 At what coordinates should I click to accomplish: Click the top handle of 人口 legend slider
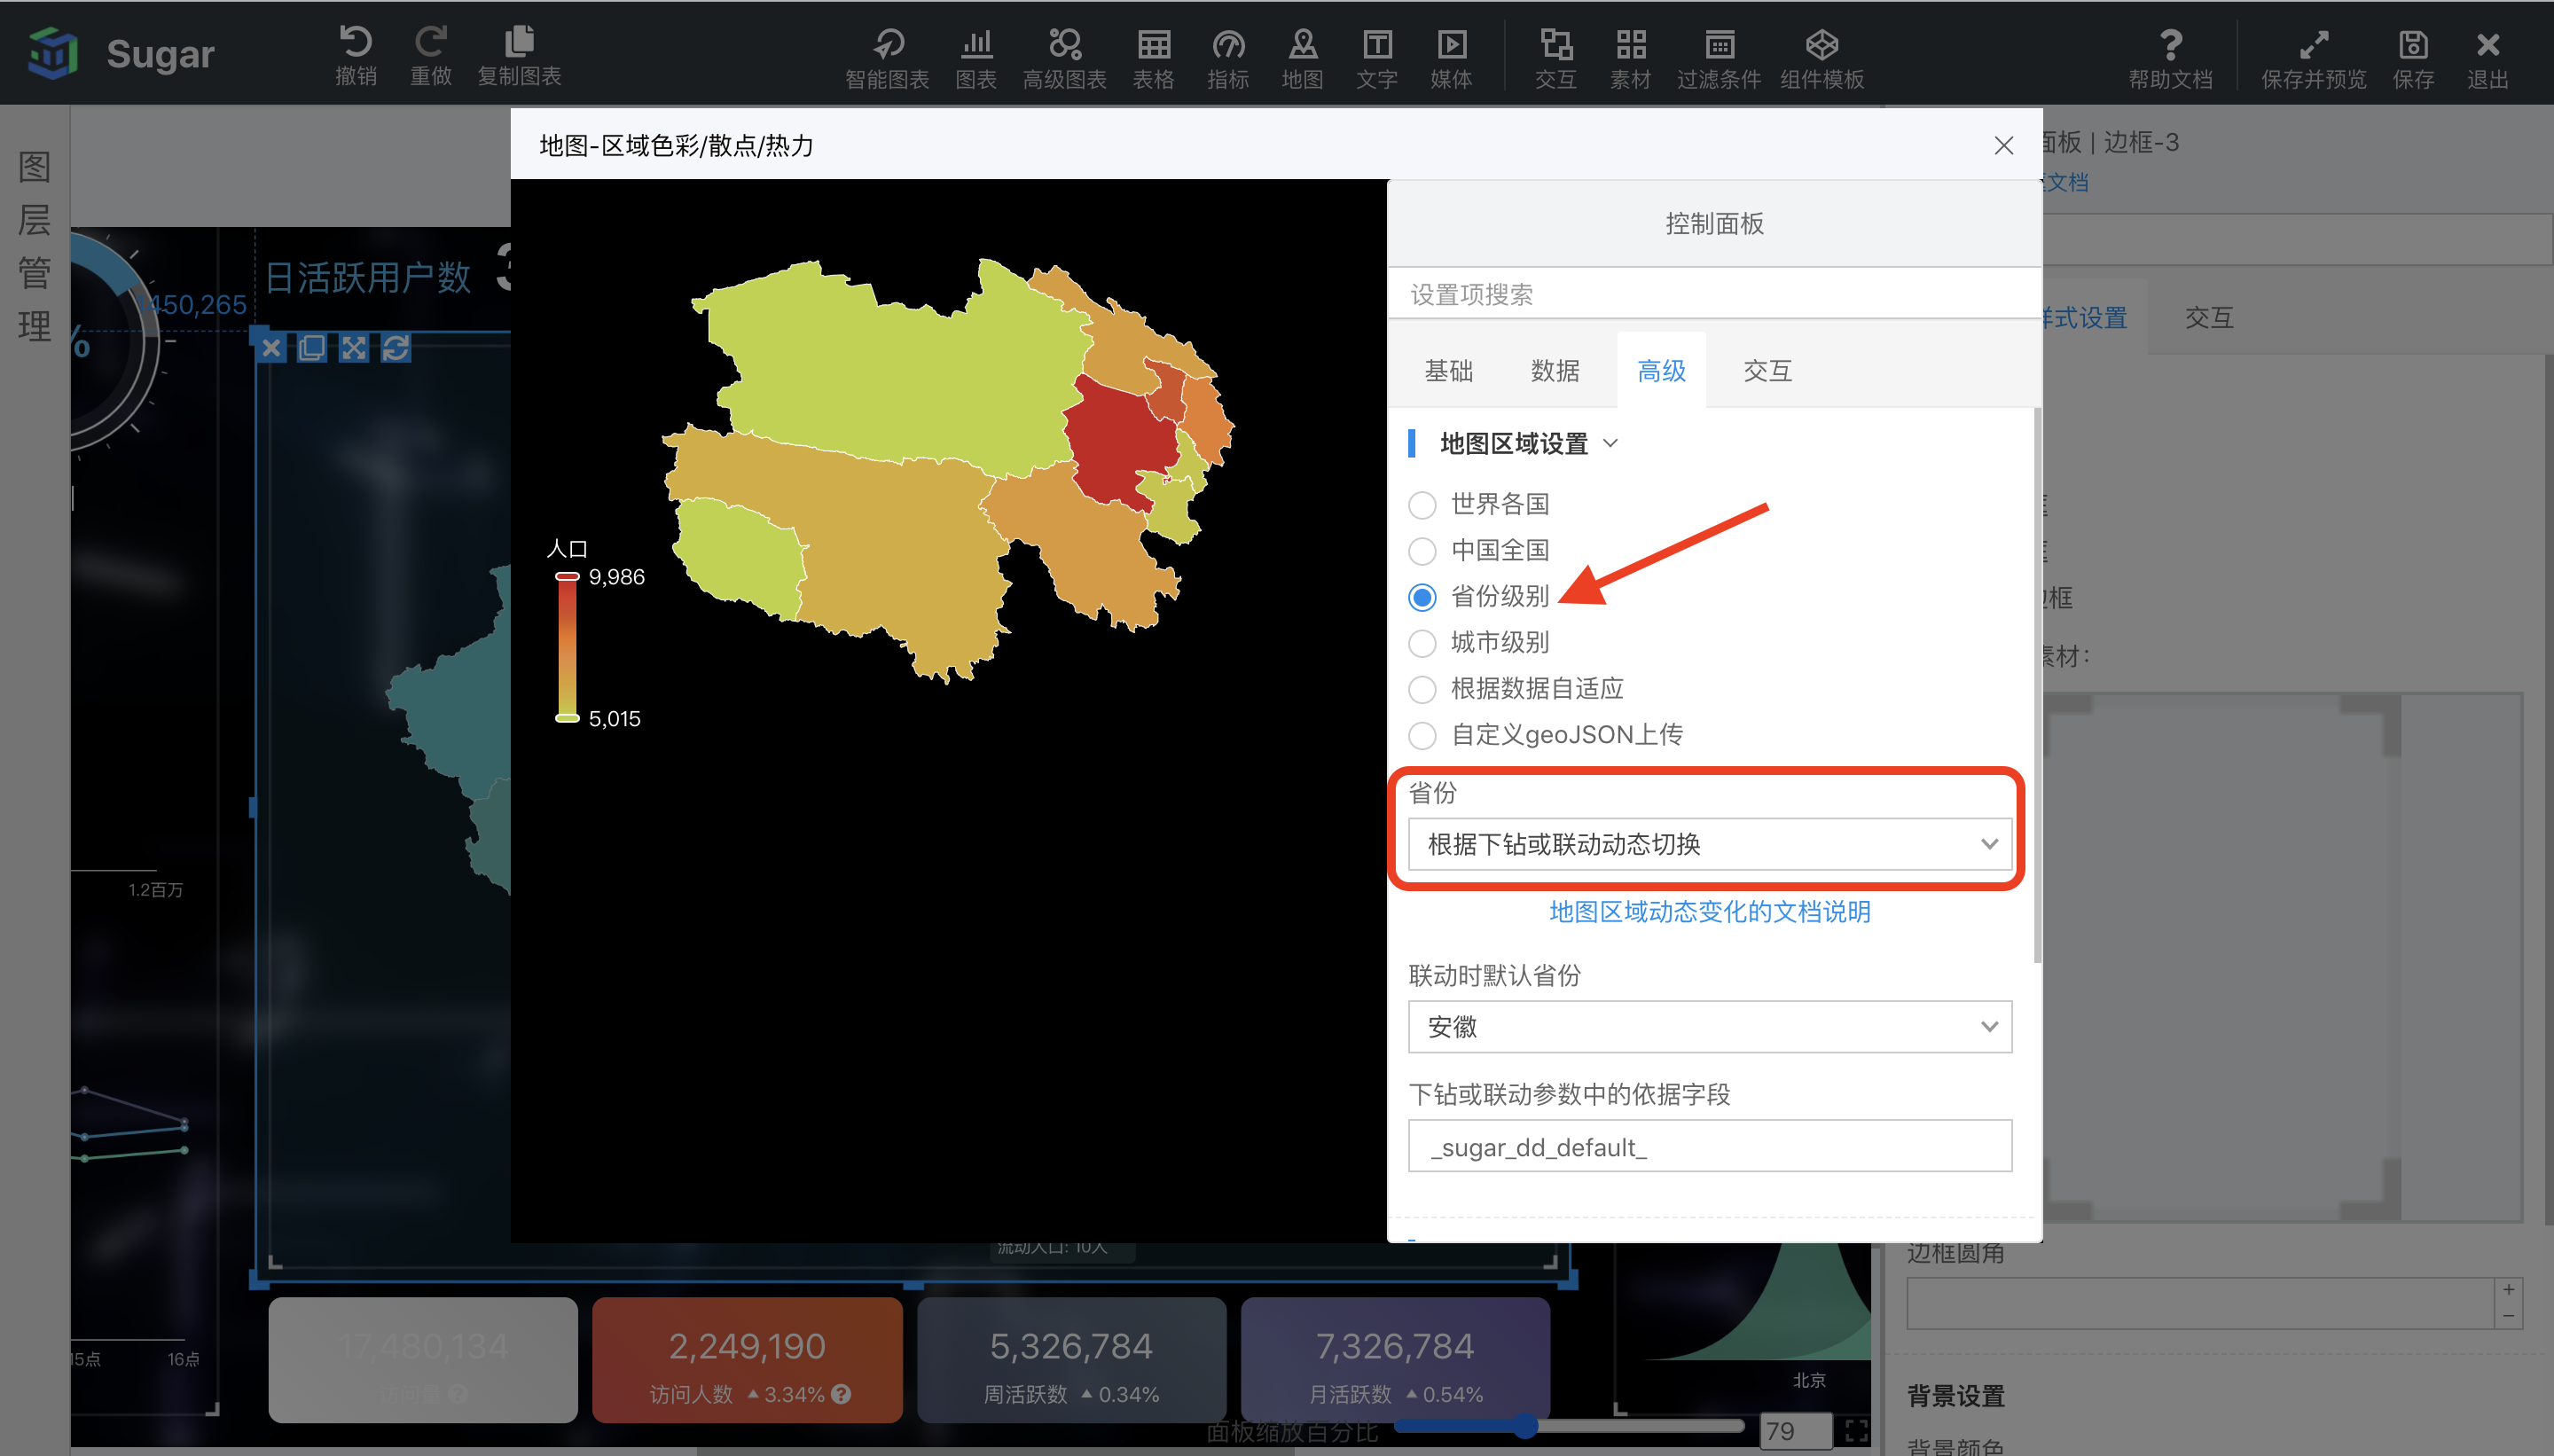click(567, 577)
